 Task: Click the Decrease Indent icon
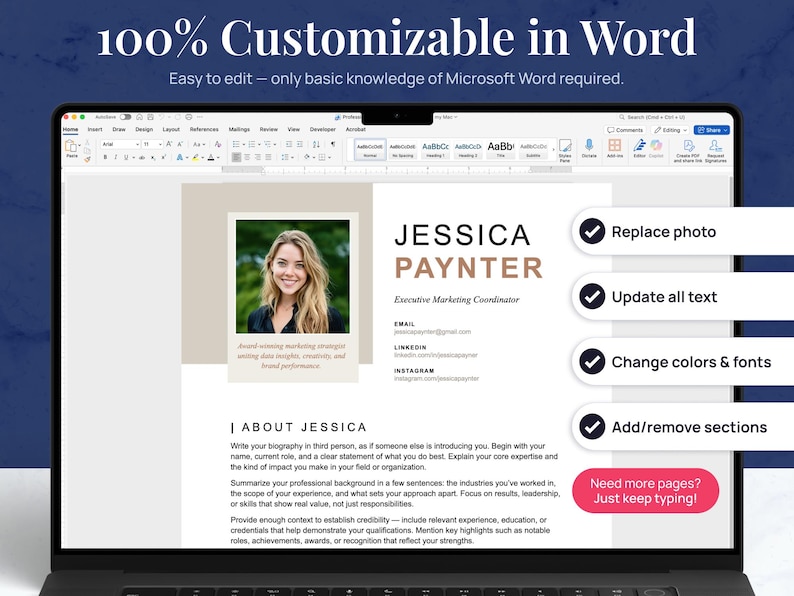(289, 144)
